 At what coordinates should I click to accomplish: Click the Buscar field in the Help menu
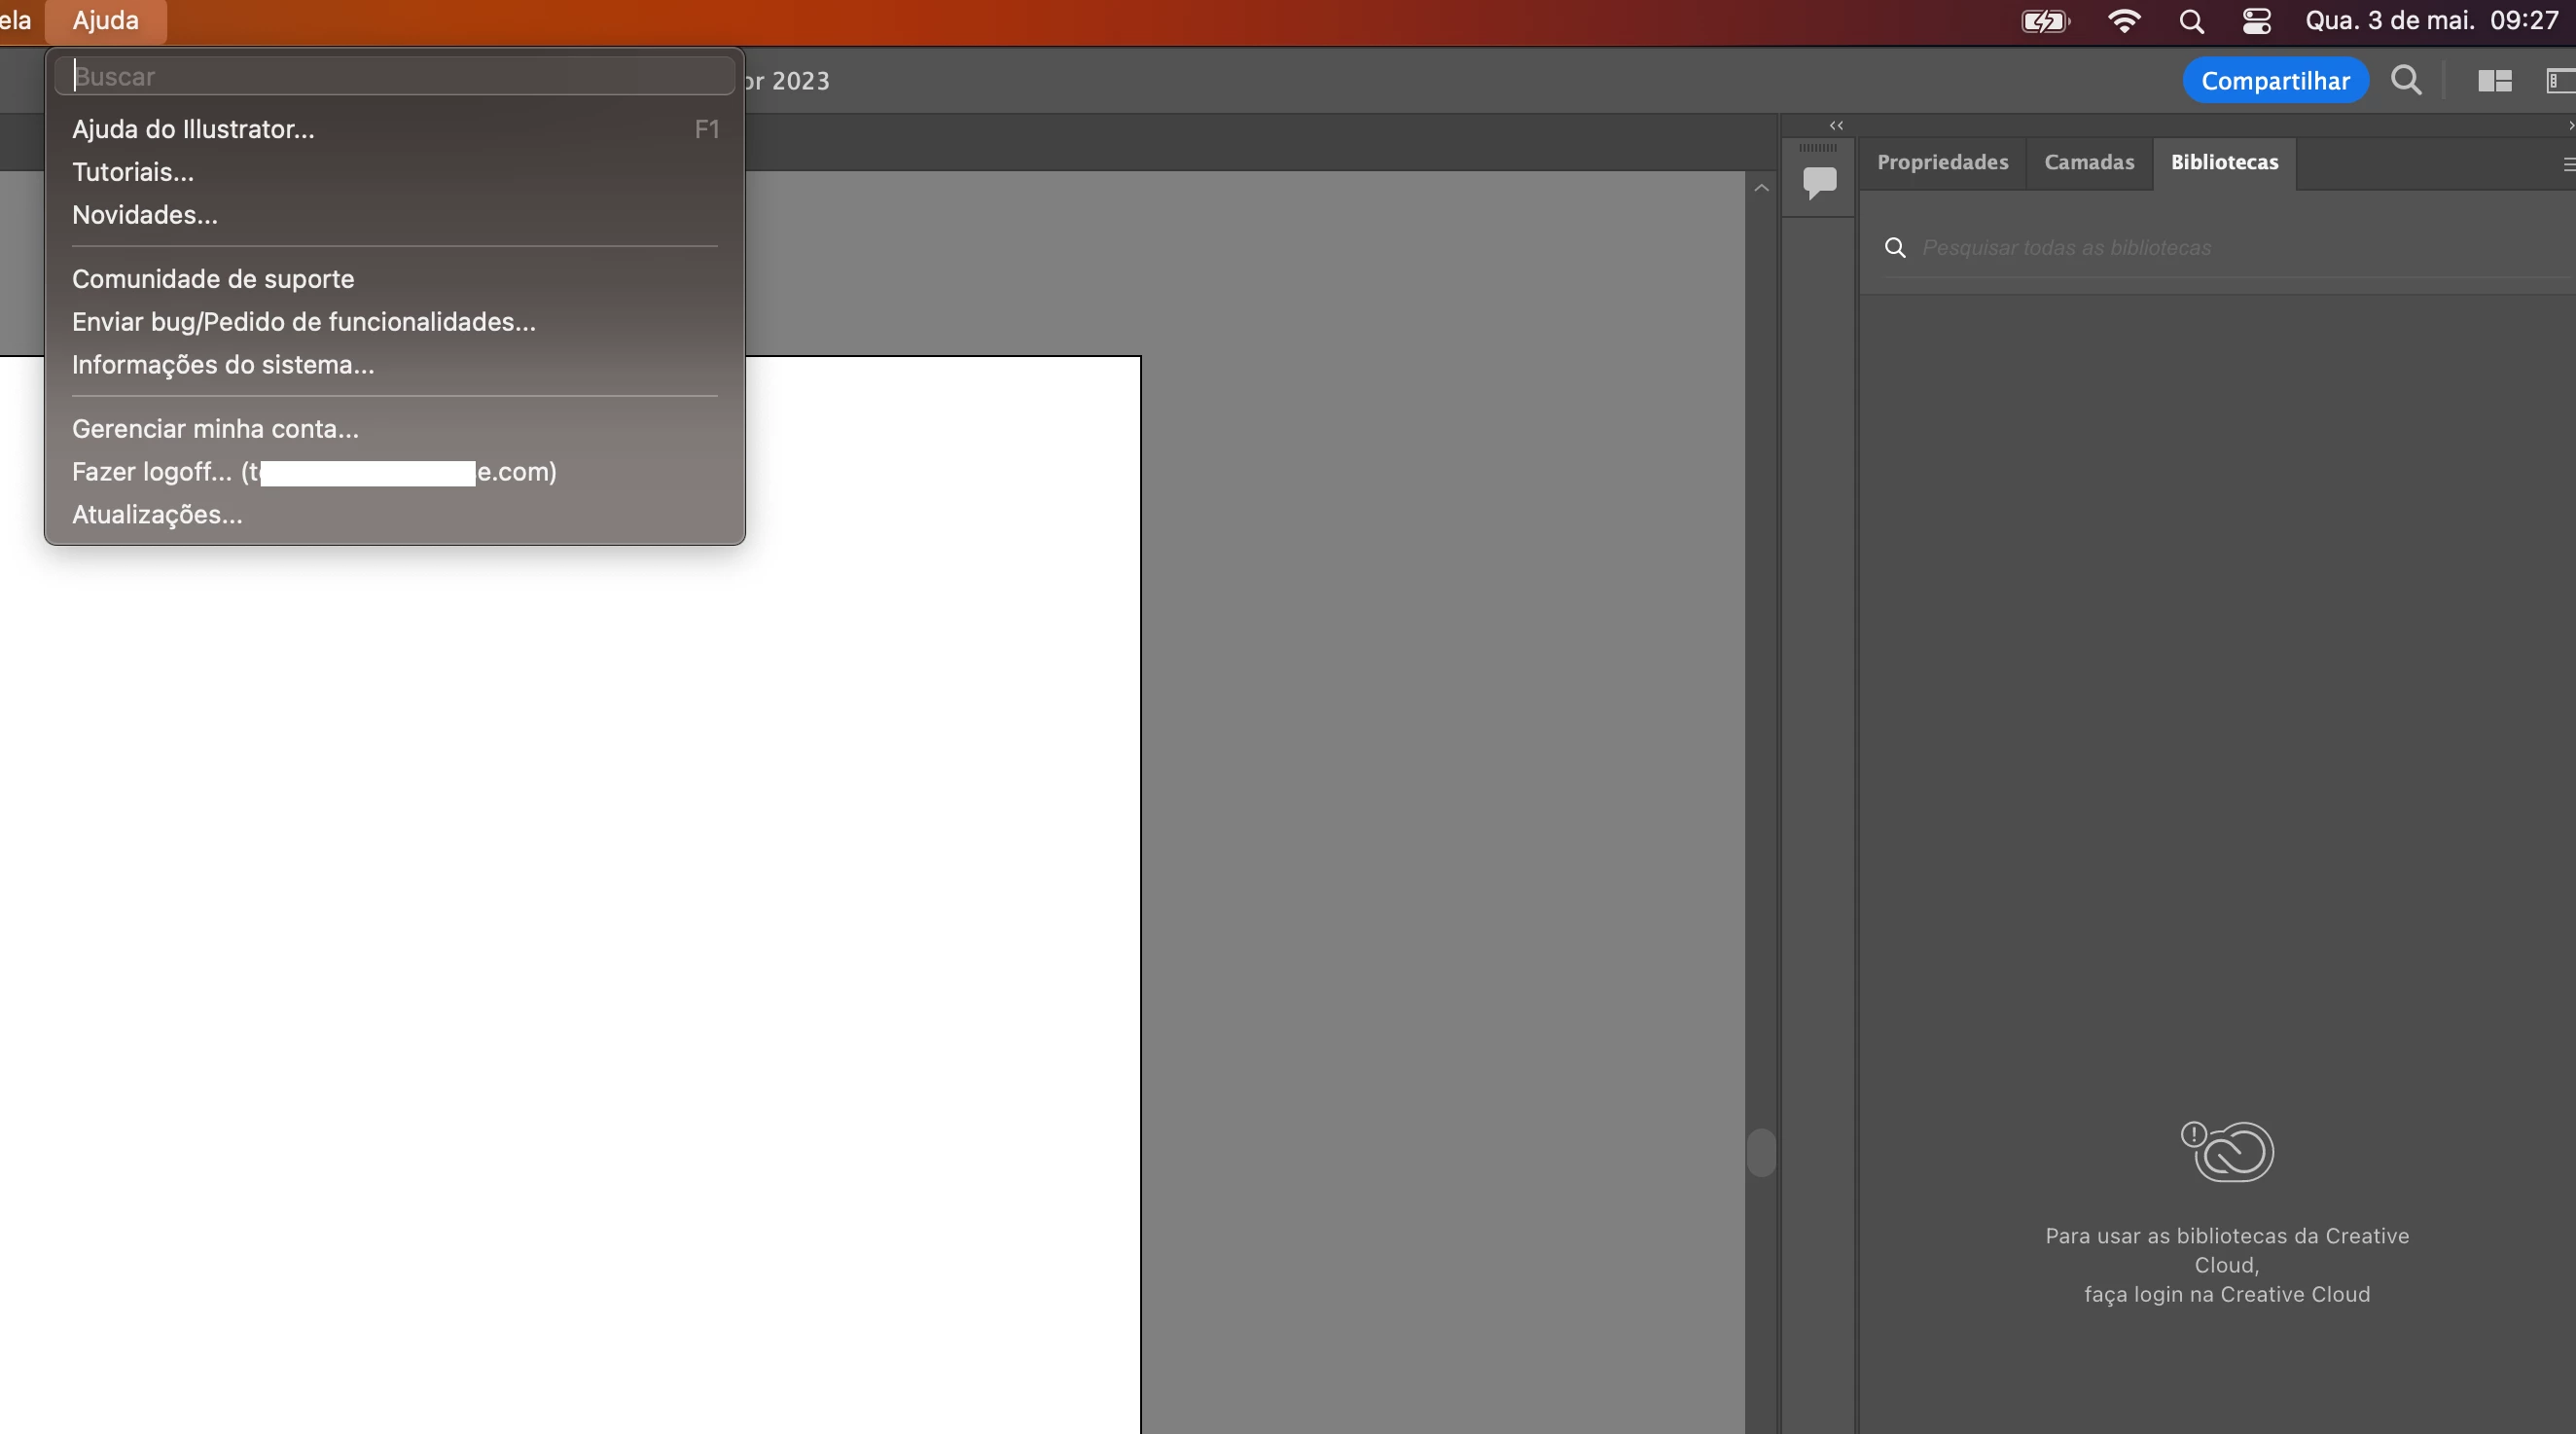[x=395, y=77]
